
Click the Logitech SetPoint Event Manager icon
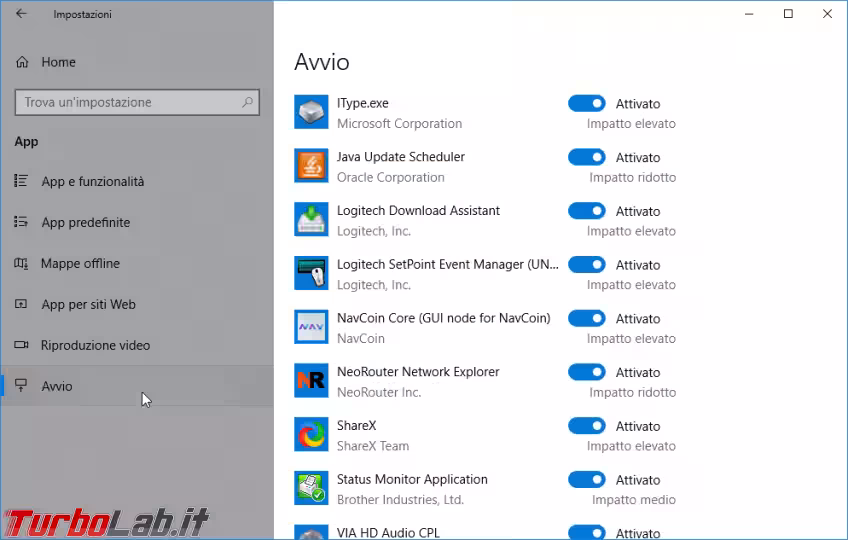pyautogui.click(x=311, y=273)
